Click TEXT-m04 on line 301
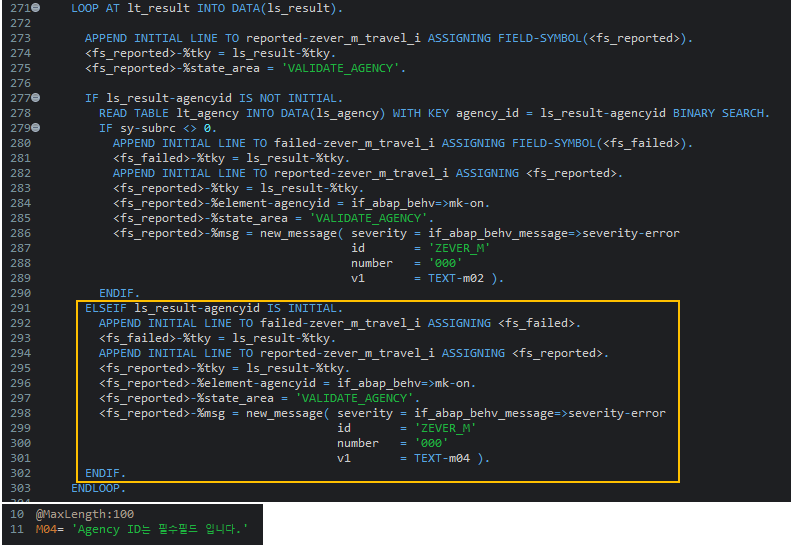This screenshot has height=546, width=792. point(442,458)
